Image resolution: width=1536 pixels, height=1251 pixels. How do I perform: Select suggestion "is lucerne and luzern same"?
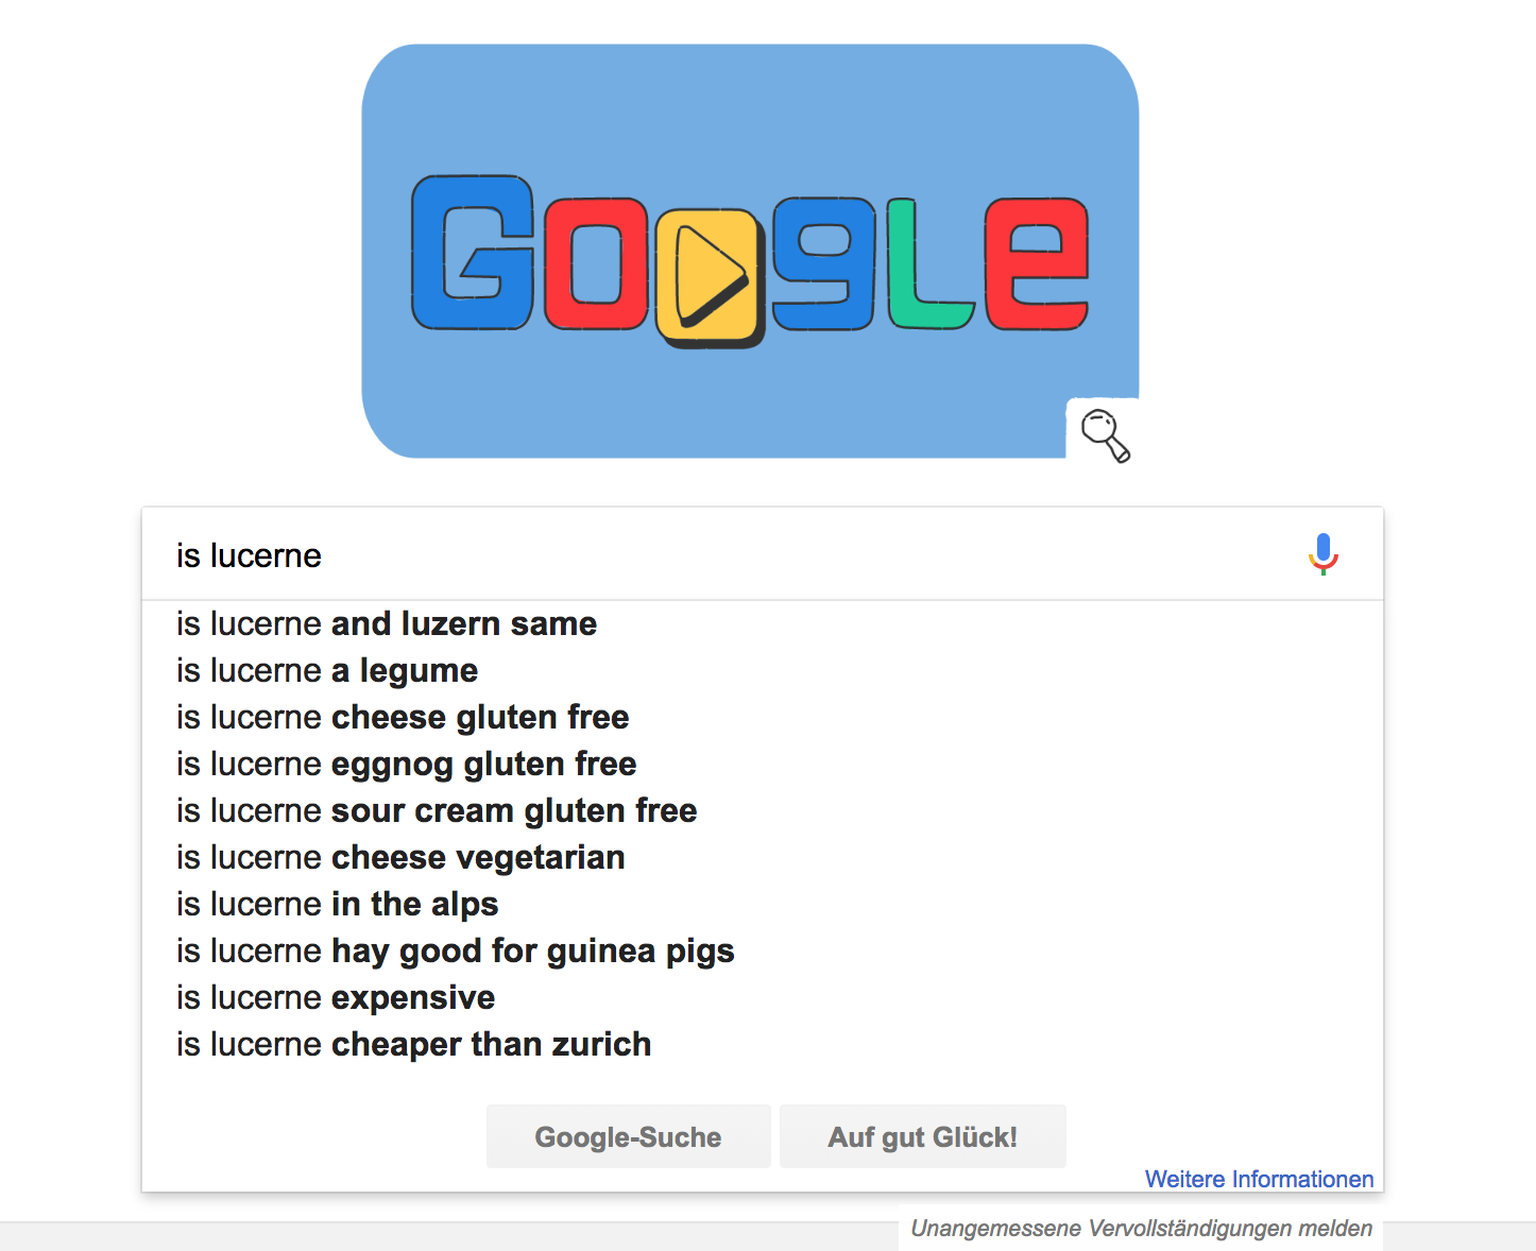[387, 624]
